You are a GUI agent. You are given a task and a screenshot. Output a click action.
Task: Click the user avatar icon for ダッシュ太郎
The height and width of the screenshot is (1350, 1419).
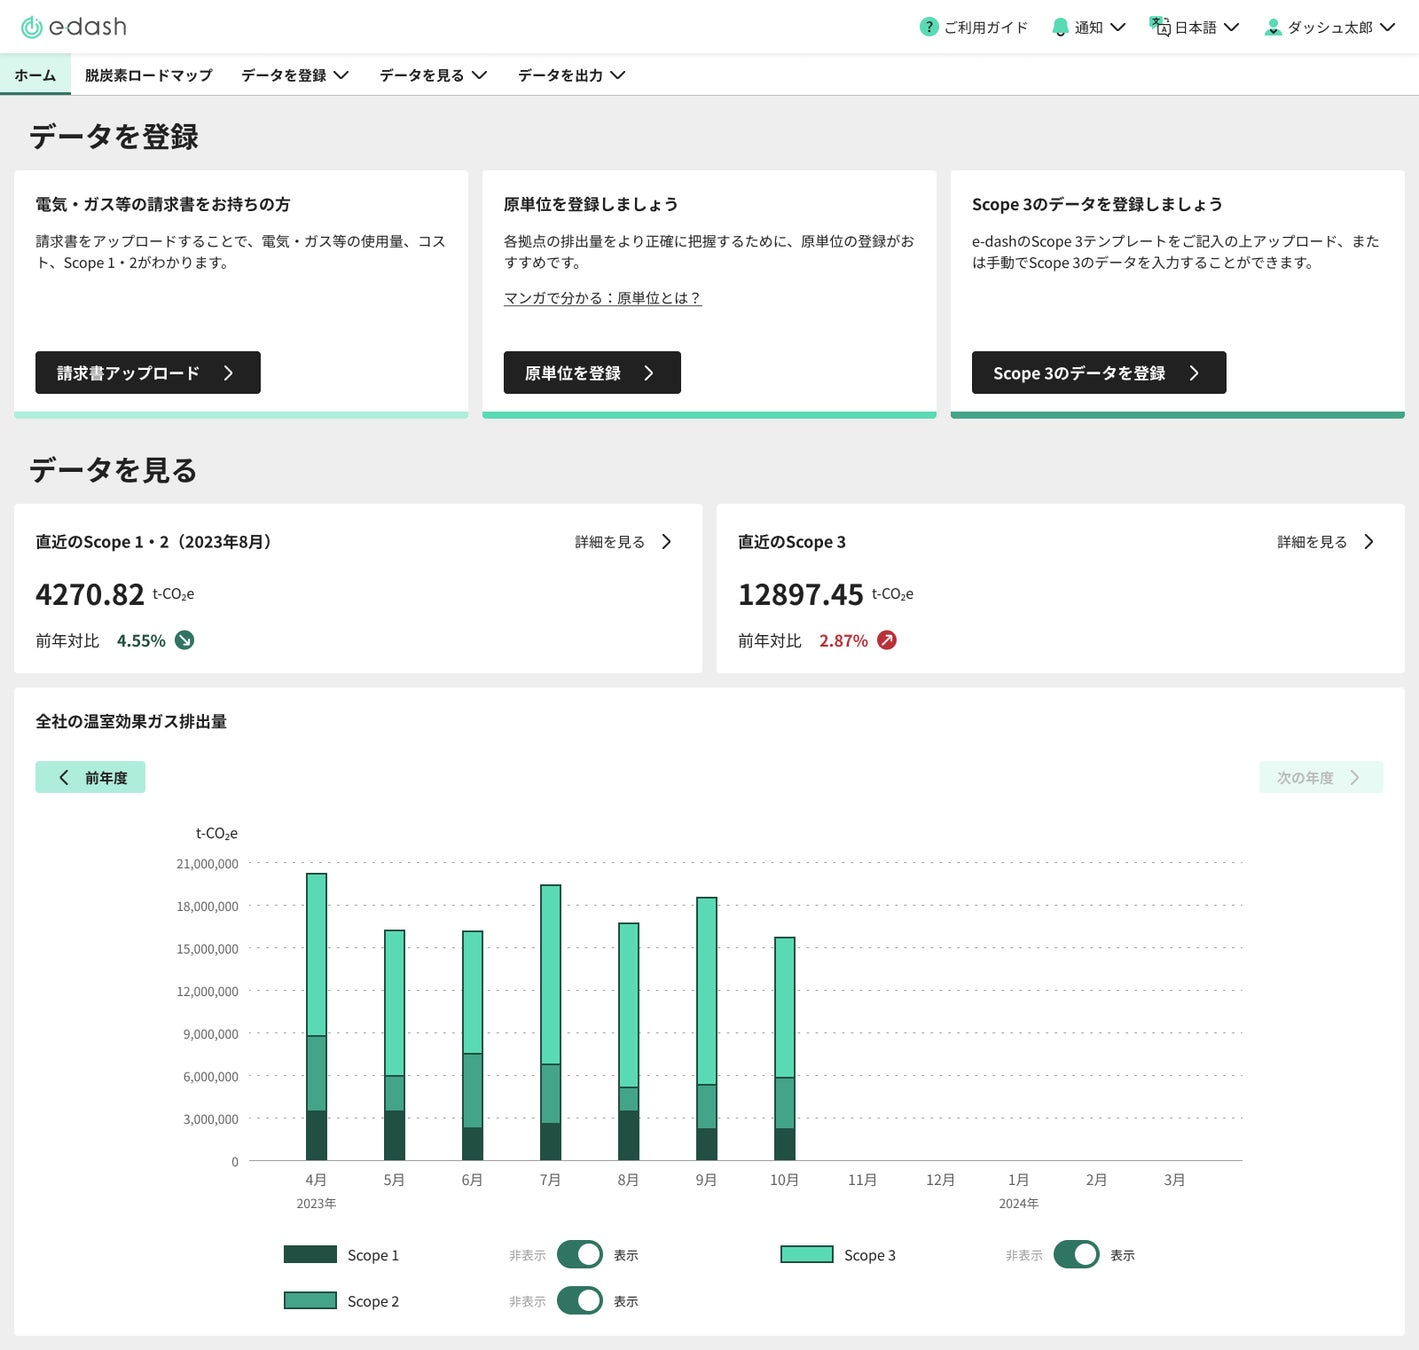click(x=1273, y=27)
